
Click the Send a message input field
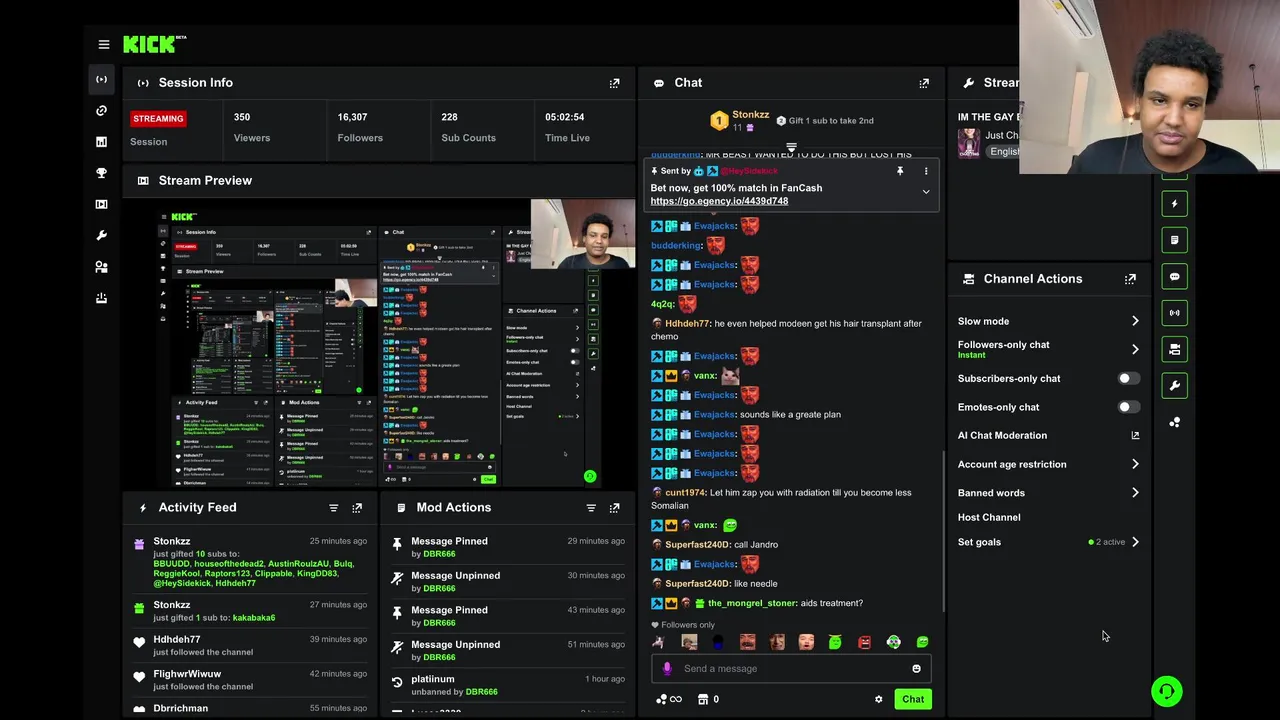(x=790, y=669)
